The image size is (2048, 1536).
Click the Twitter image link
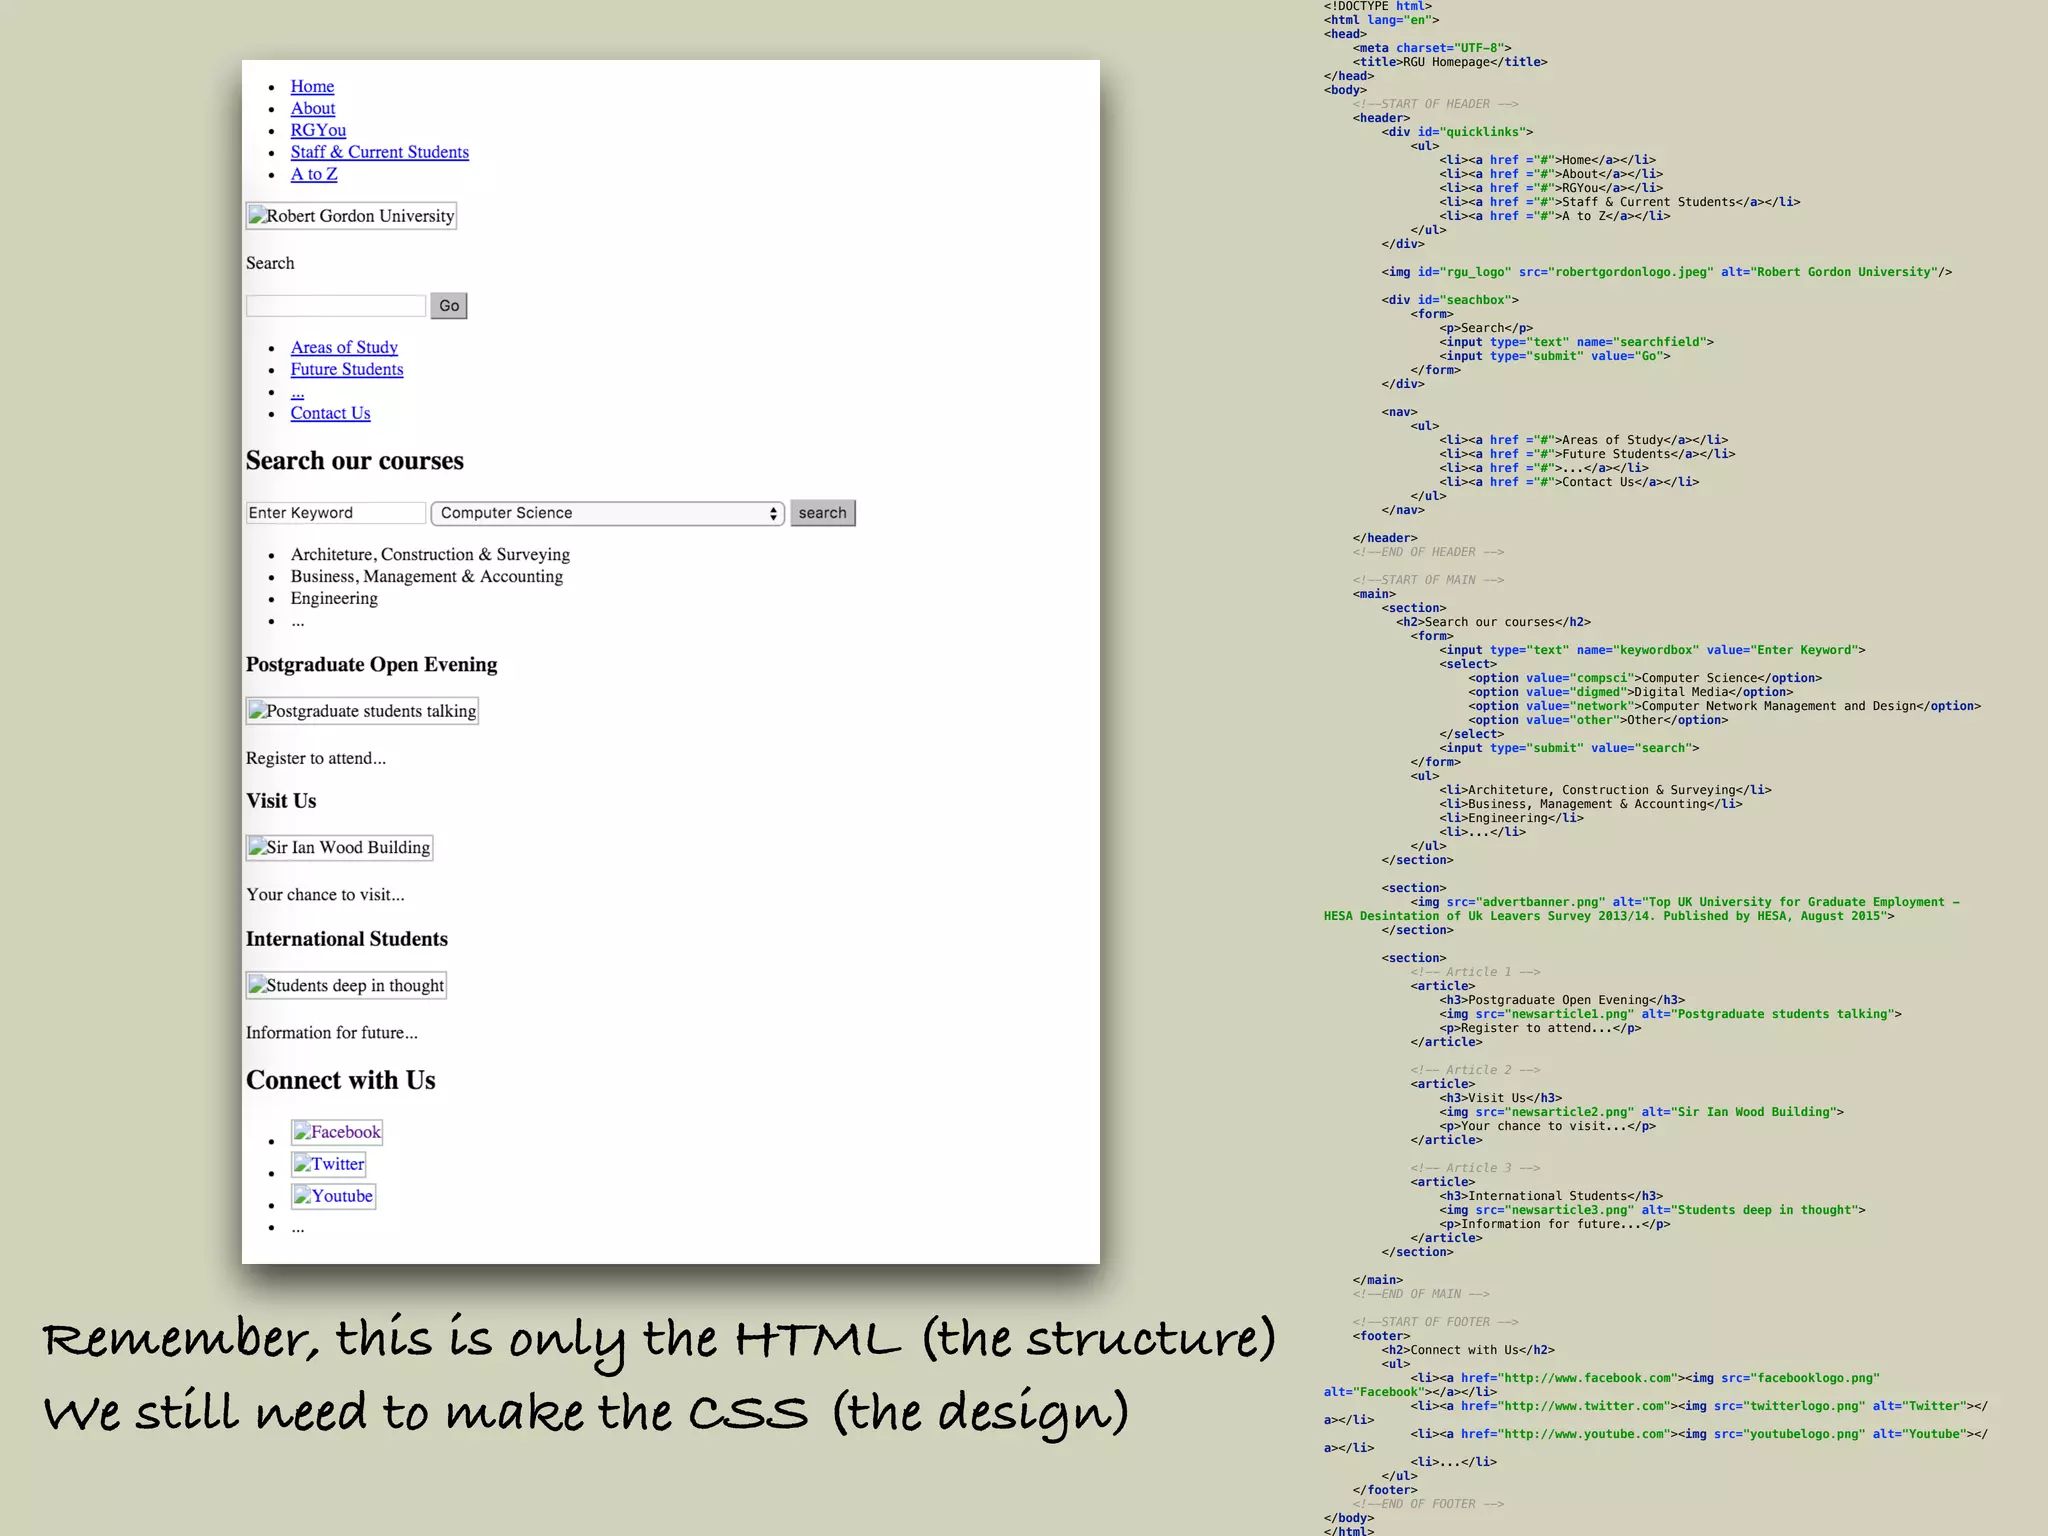click(329, 1164)
